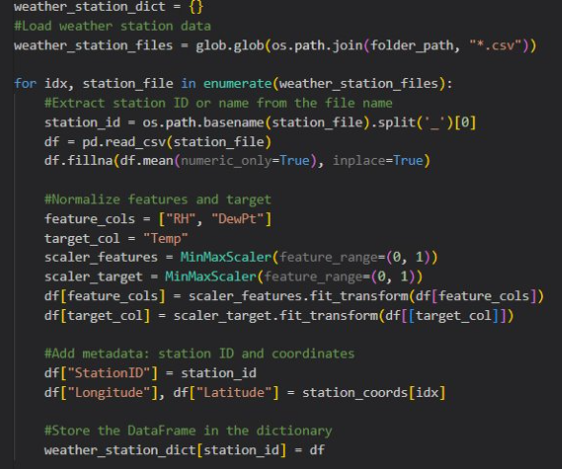Click the glob.glob function call

coord(230,46)
